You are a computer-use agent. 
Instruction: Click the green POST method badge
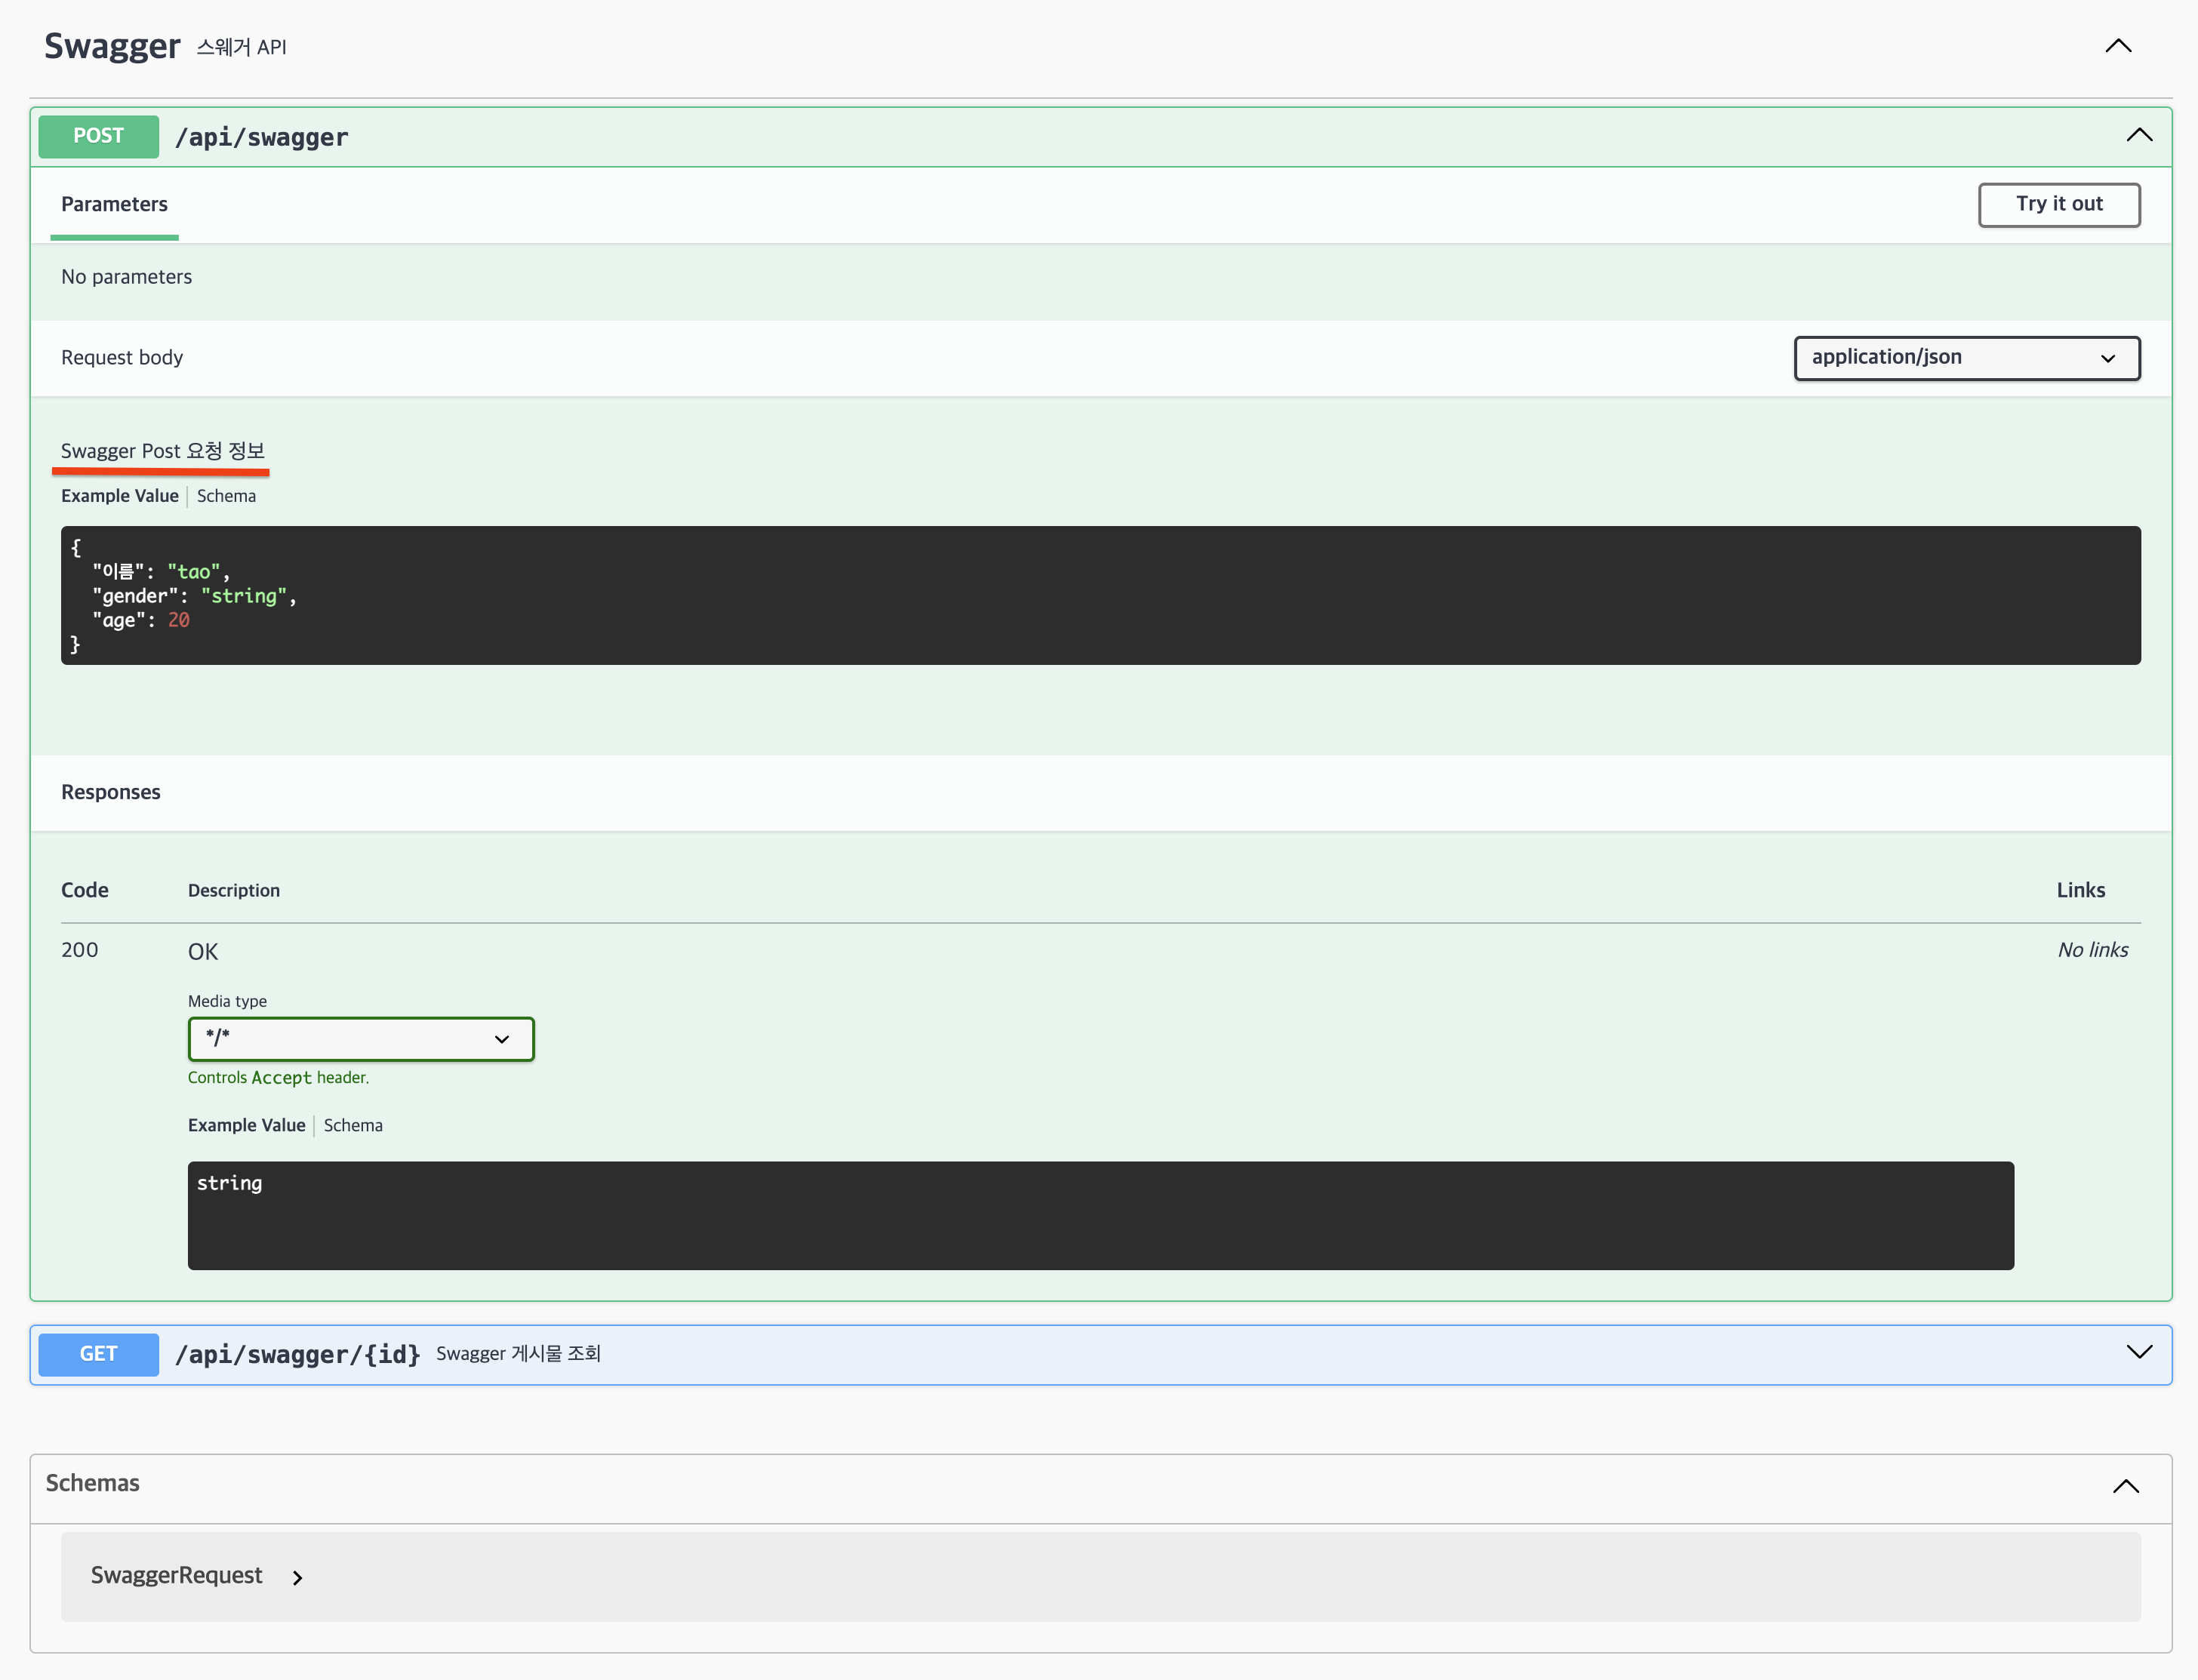coord(98,136)
